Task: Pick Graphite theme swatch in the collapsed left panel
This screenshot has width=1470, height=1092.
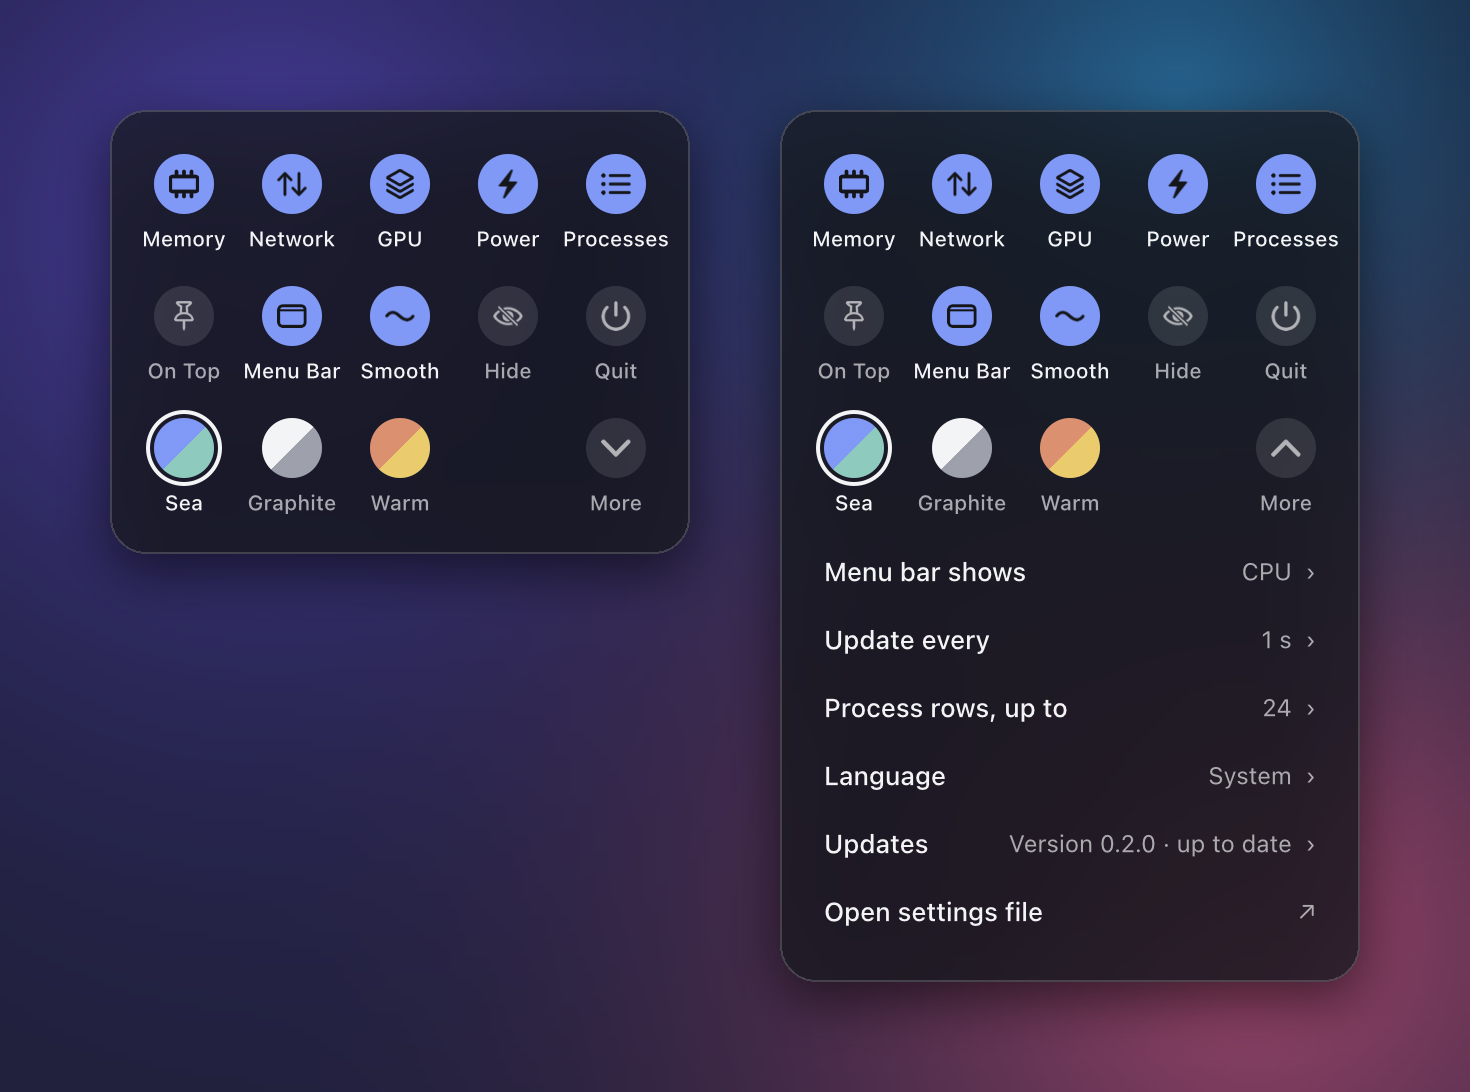Action: (292, 448)
